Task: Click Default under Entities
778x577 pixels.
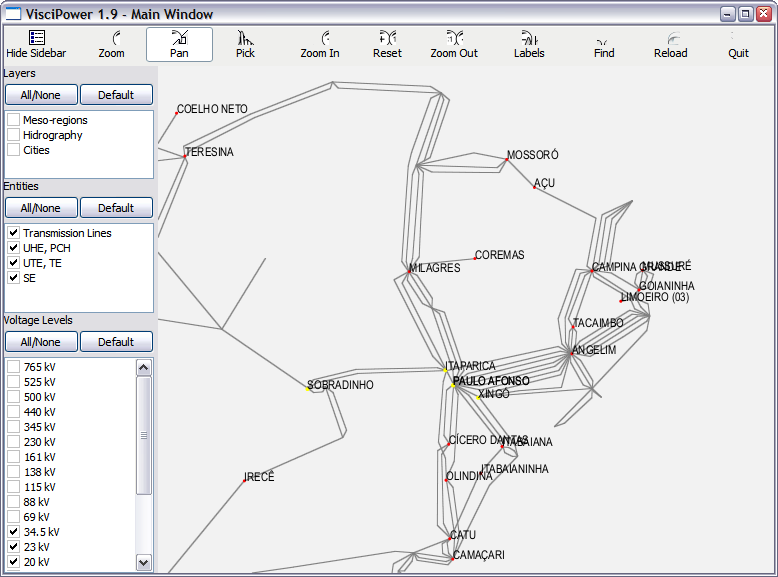Action: tap(116, 208)
